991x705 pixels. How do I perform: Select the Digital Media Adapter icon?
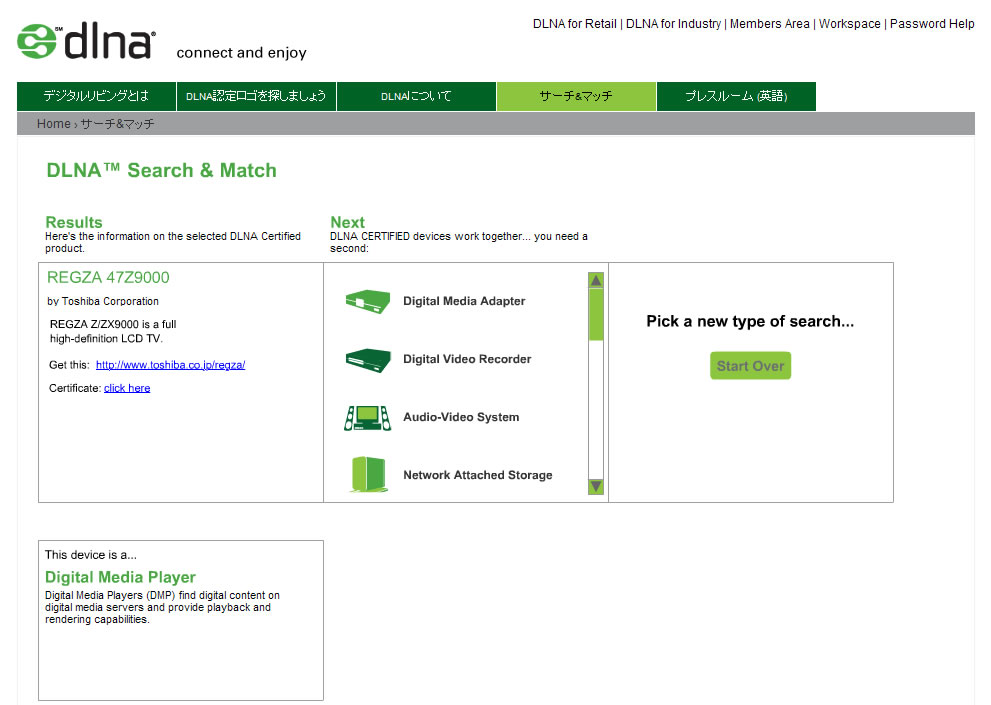coord(368,302)
